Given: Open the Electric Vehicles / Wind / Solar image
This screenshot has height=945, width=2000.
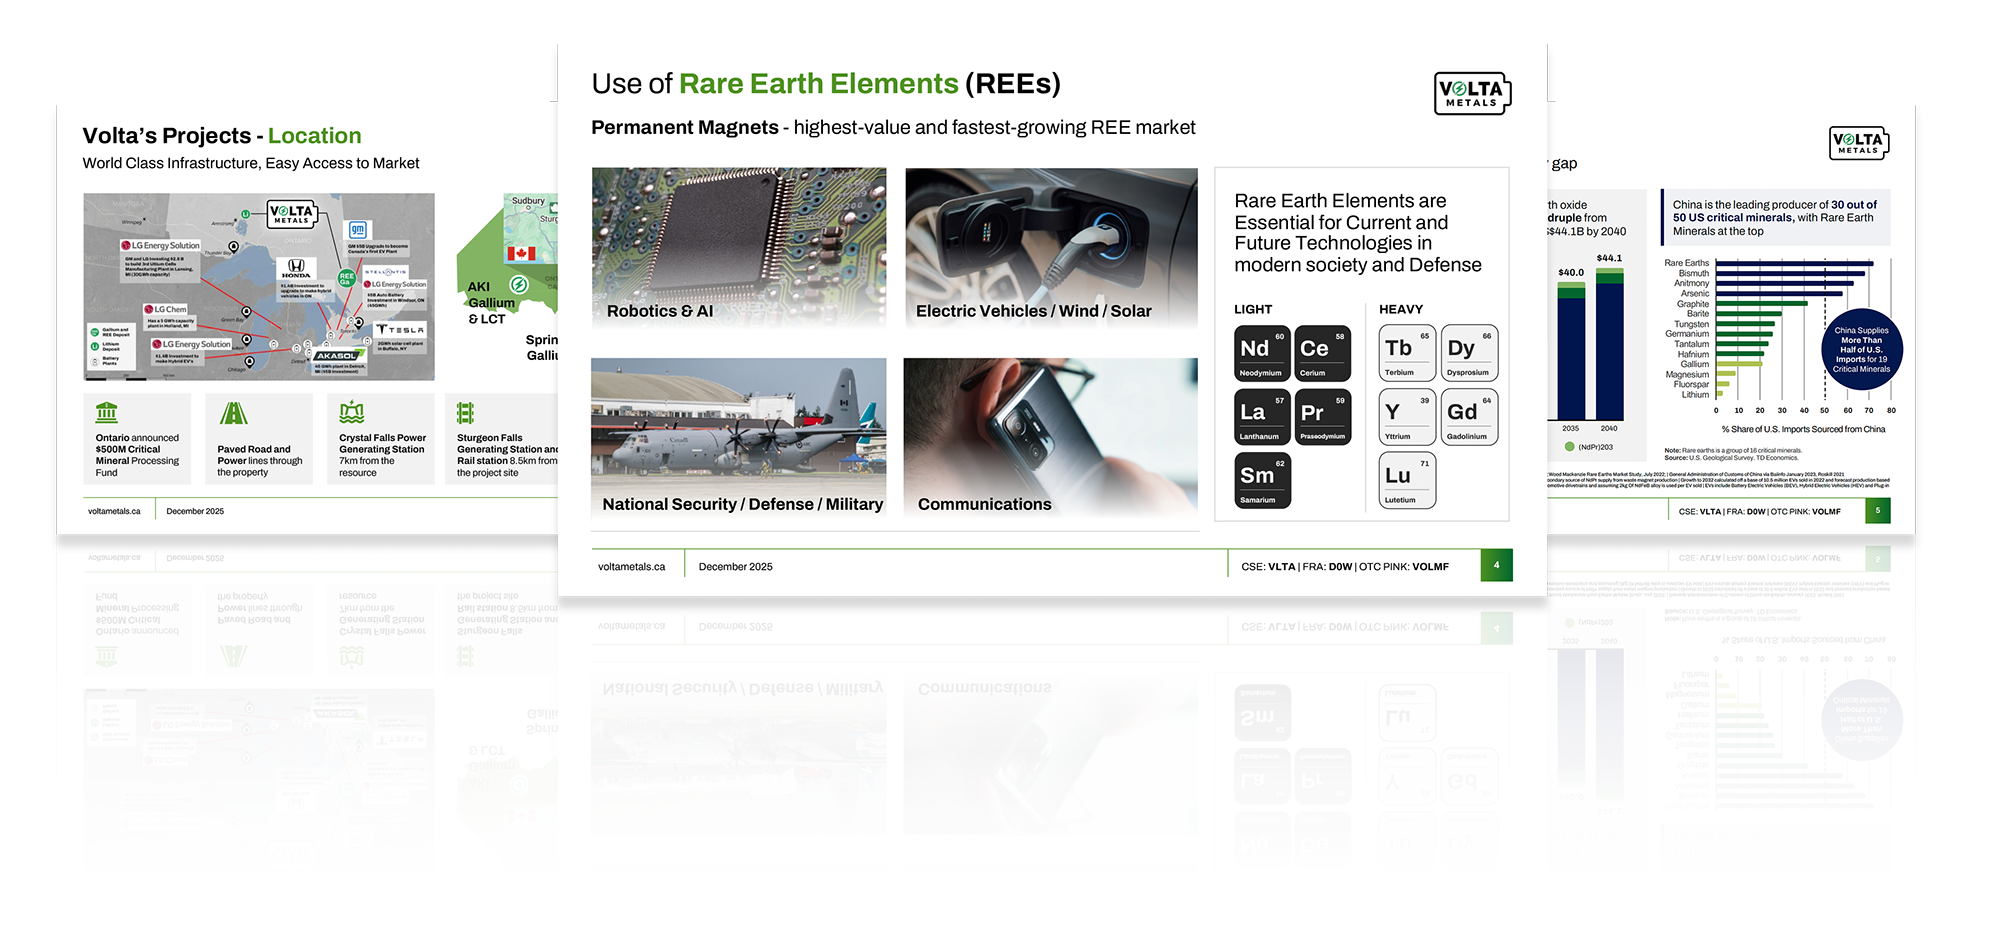Looking at the screenshot, I should (1051, 247).
